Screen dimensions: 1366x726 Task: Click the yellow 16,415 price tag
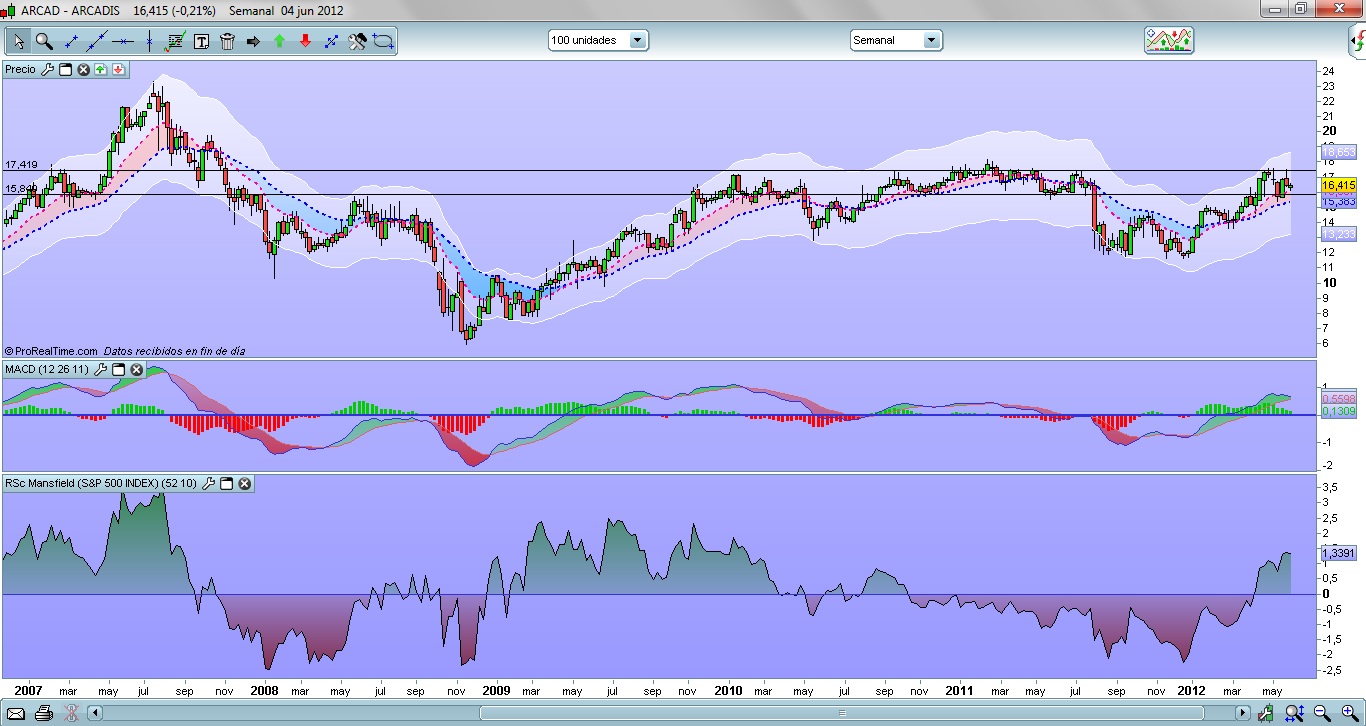click(x=1338, y=185)
